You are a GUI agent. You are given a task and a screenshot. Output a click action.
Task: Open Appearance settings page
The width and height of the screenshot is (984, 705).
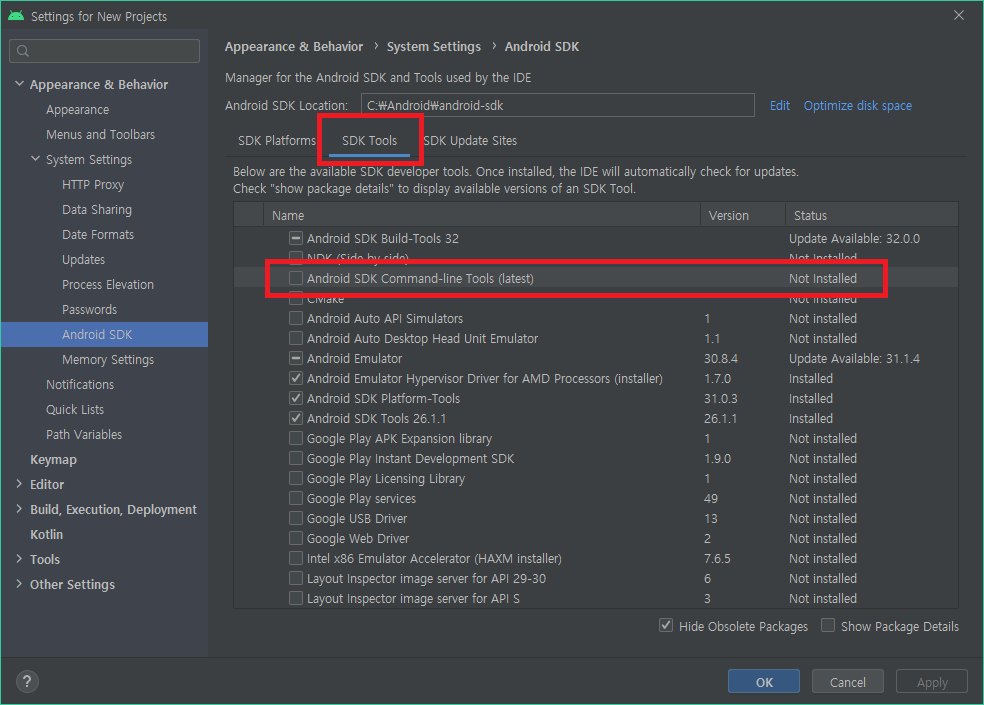(x=77, y=110)
